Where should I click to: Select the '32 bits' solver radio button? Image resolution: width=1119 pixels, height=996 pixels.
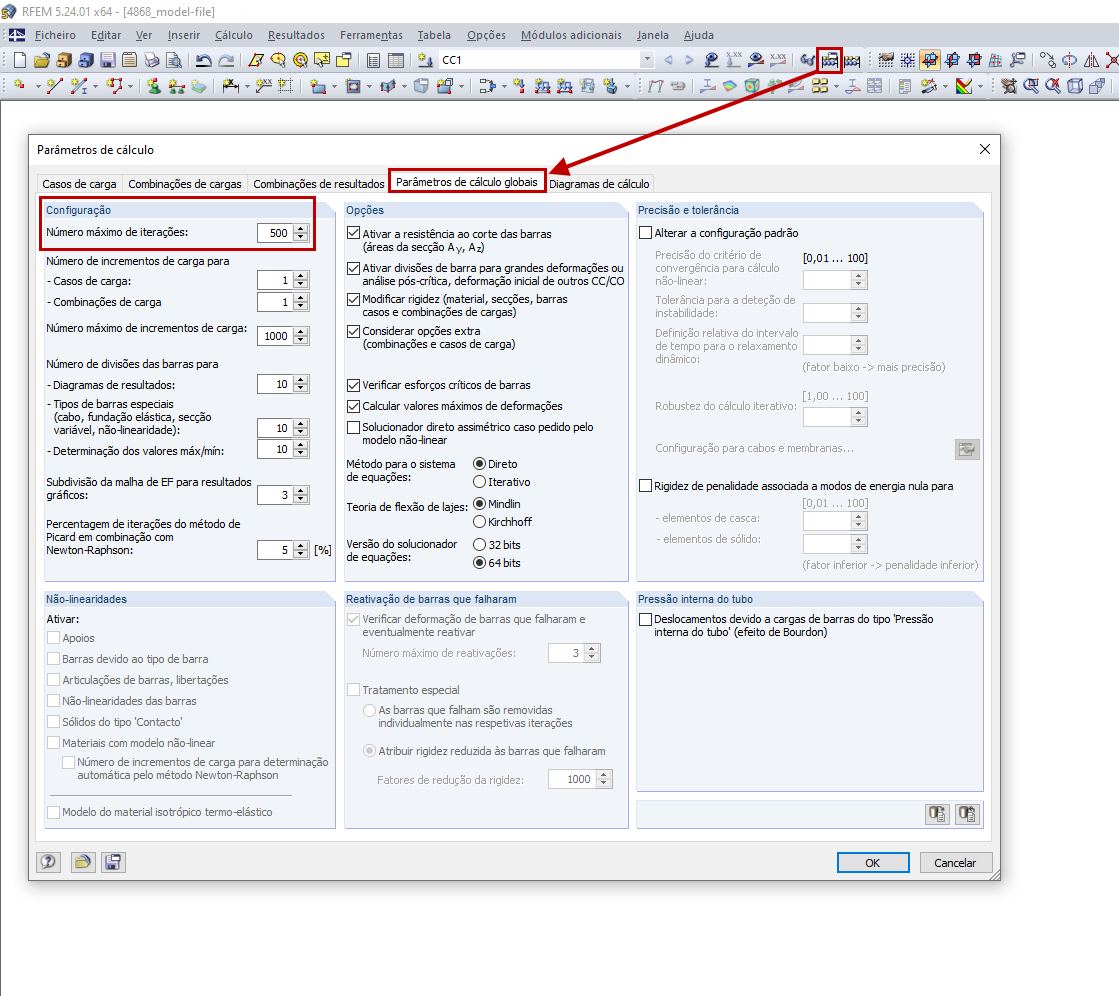480,545
